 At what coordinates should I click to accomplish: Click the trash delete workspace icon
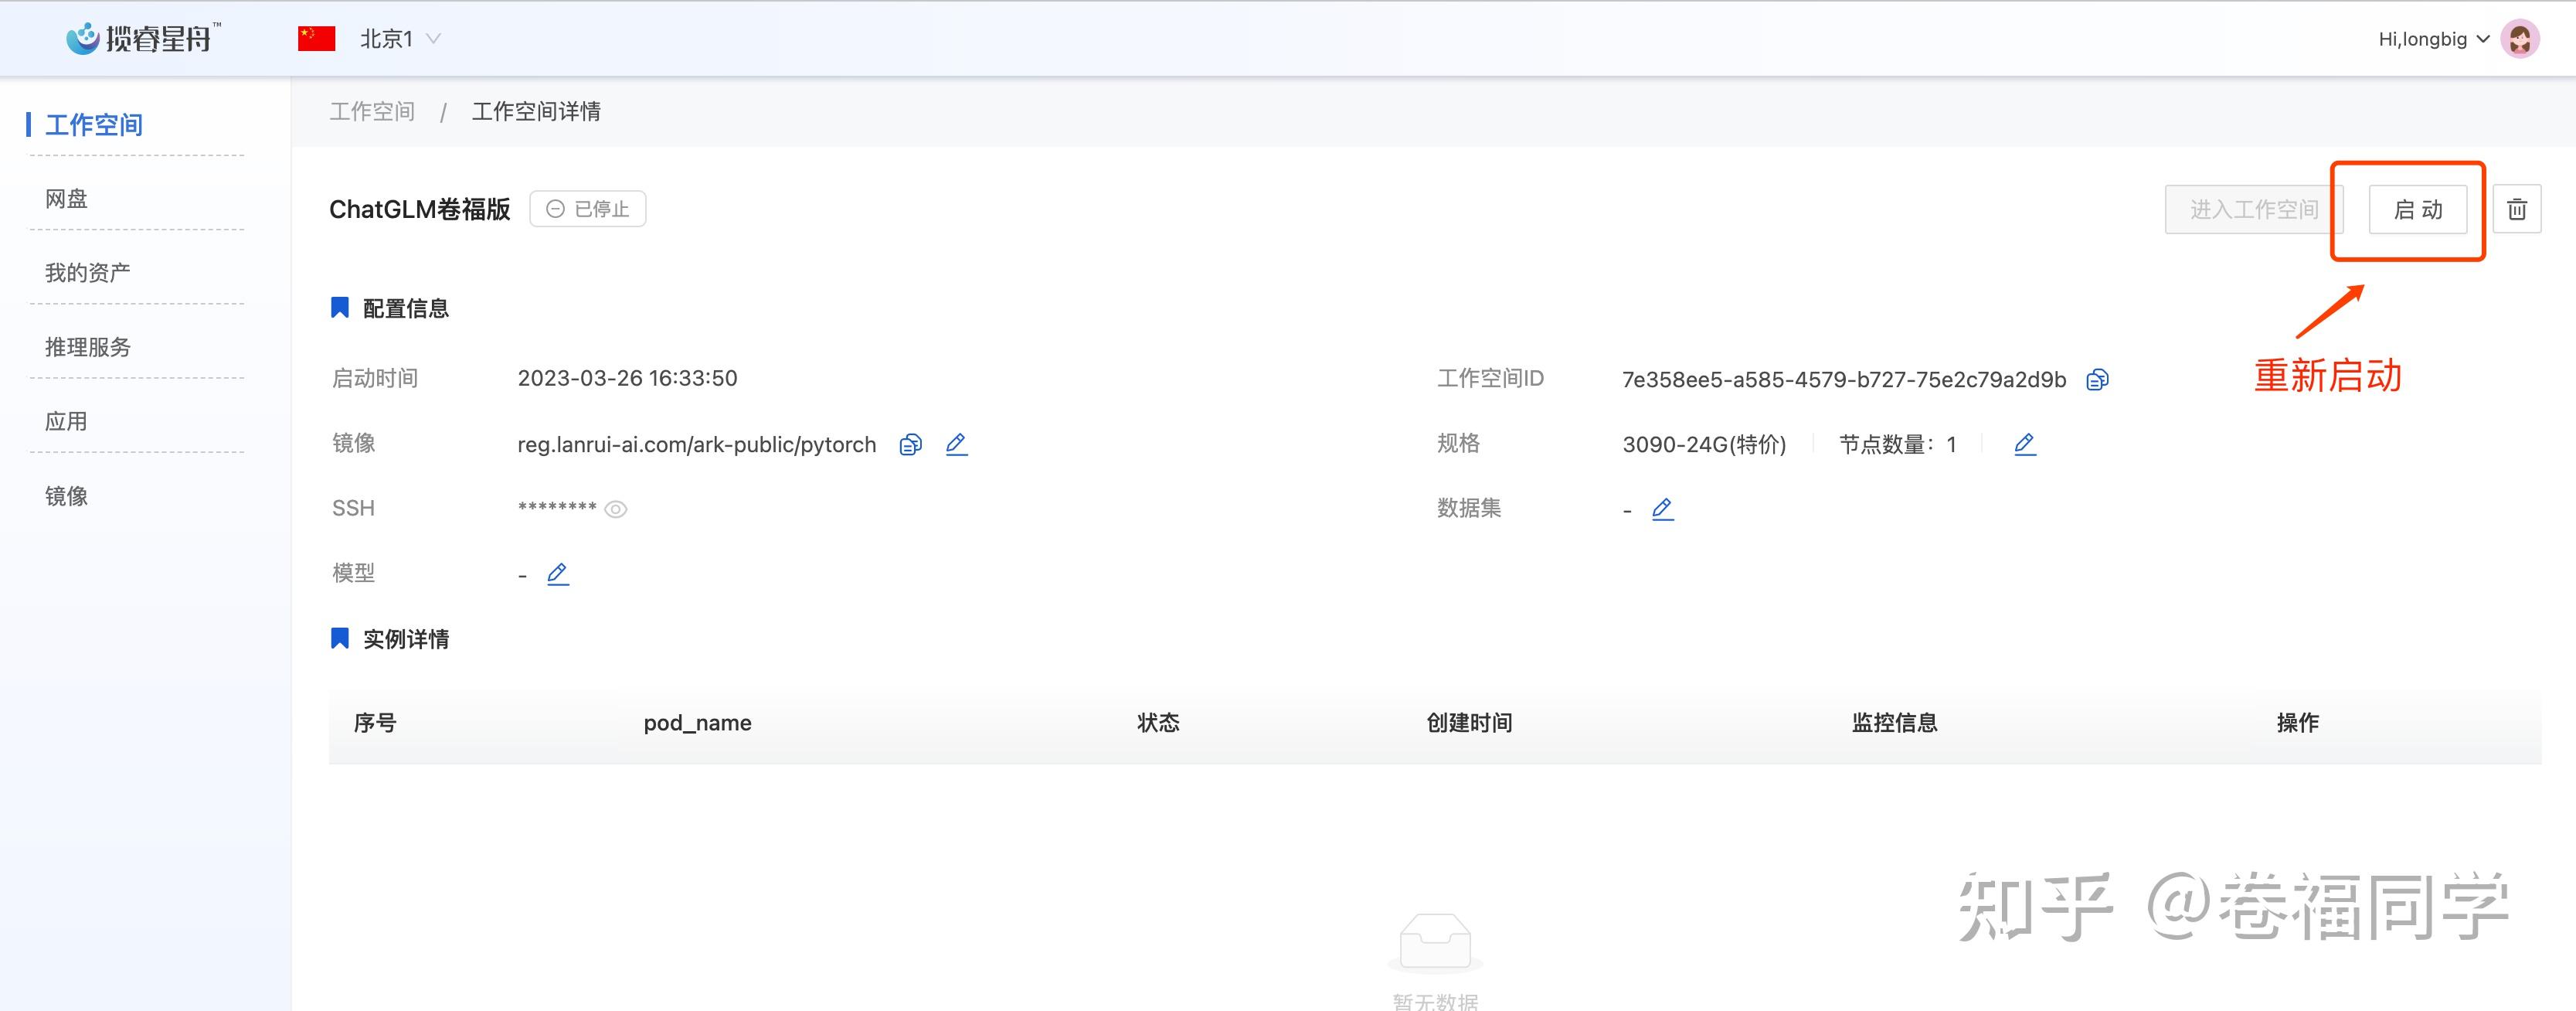2516,209
